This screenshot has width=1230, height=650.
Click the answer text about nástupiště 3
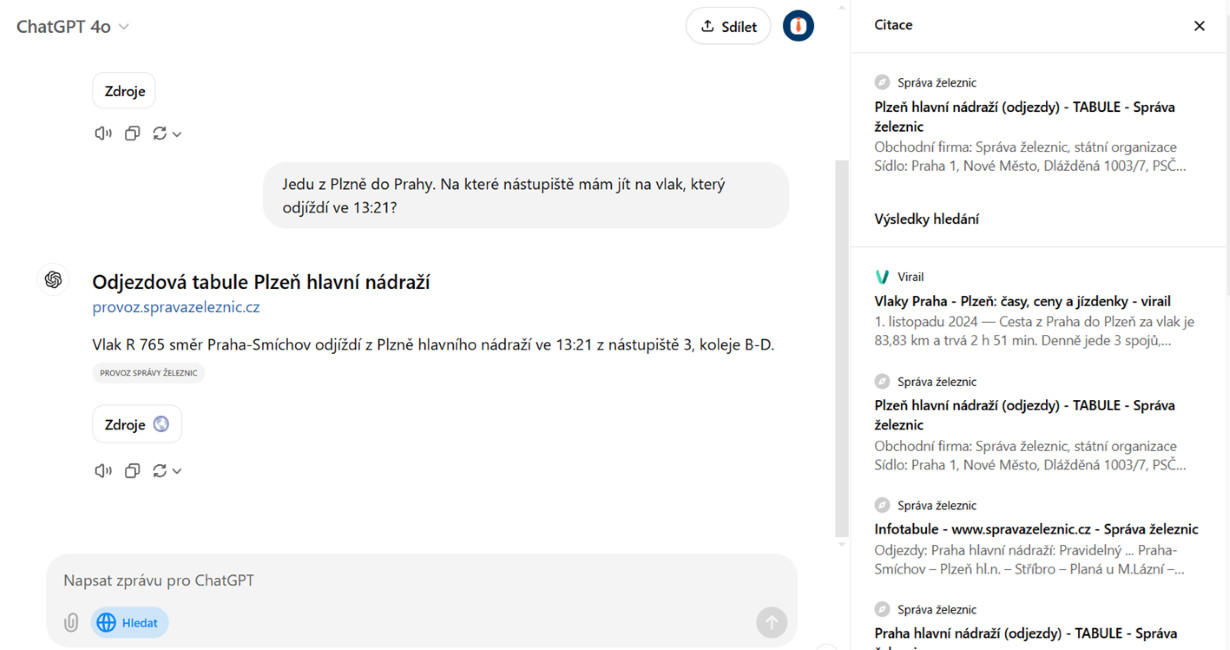[433, 345]
